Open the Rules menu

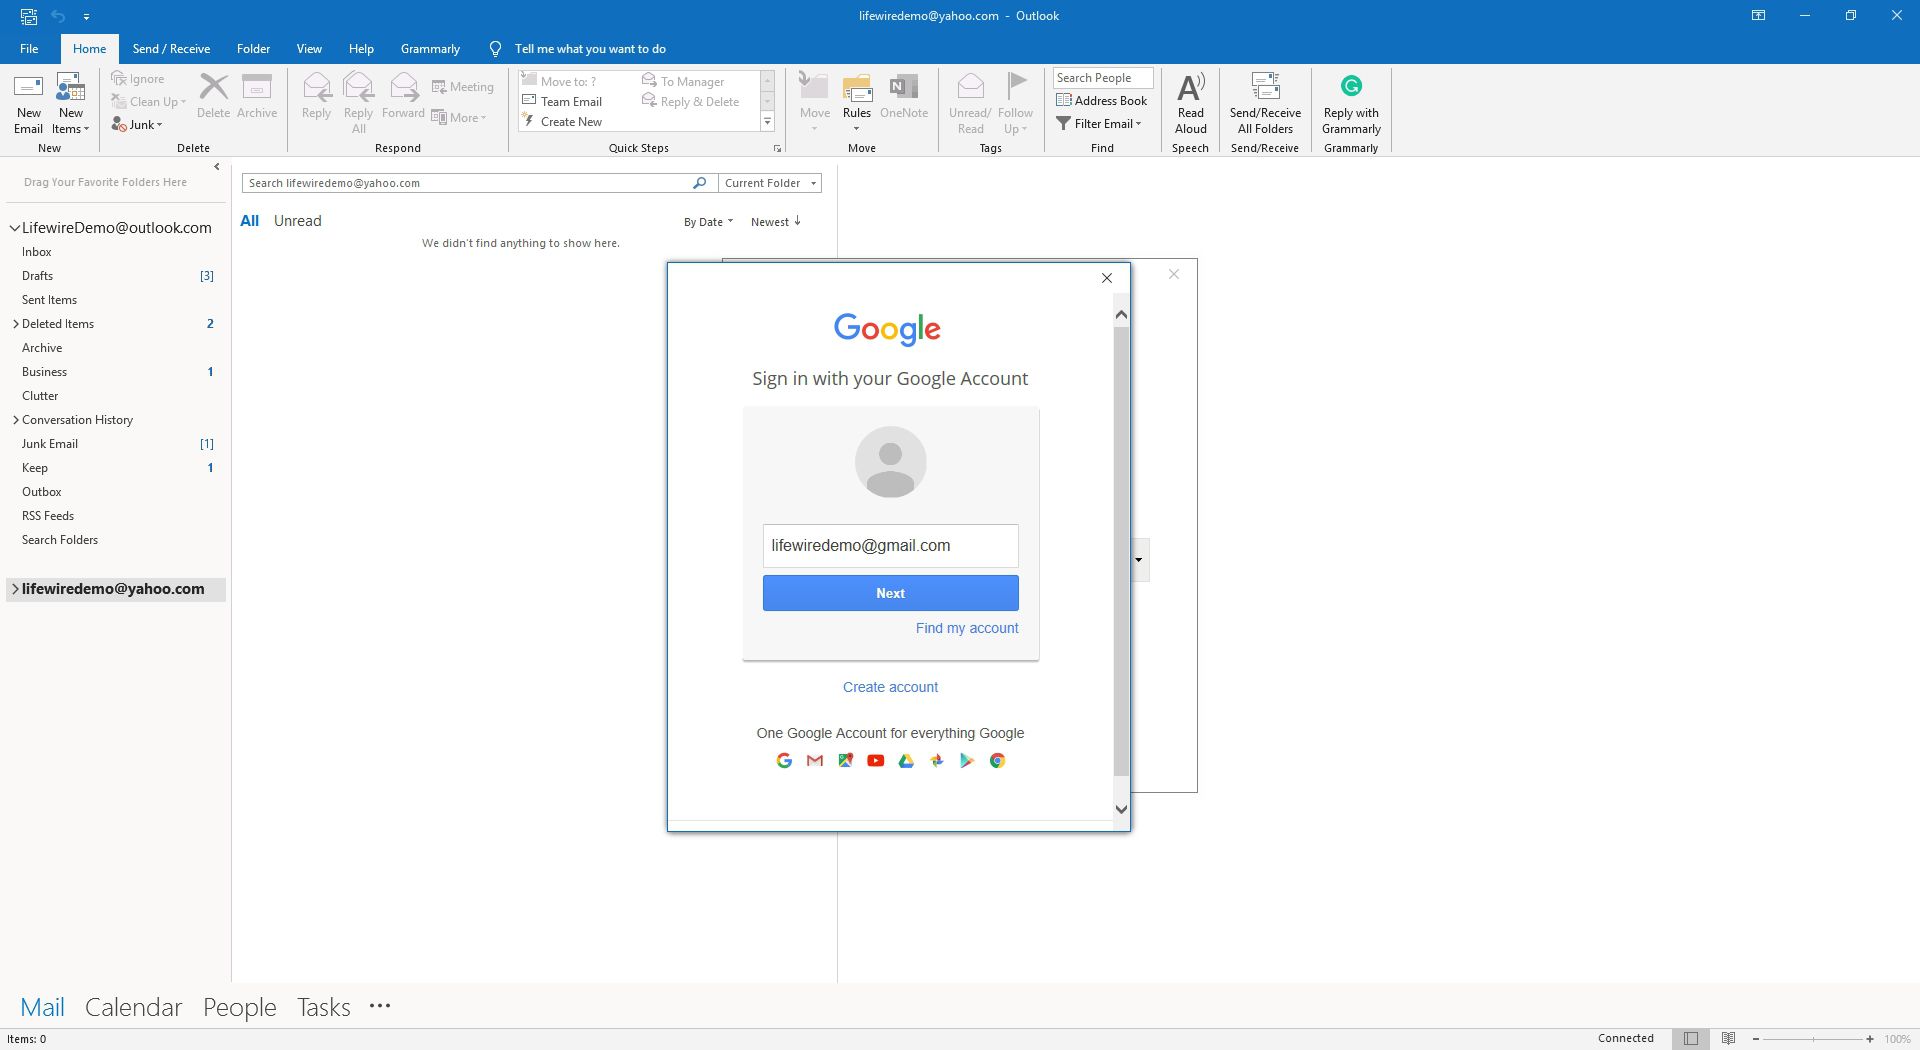(857, 103)
